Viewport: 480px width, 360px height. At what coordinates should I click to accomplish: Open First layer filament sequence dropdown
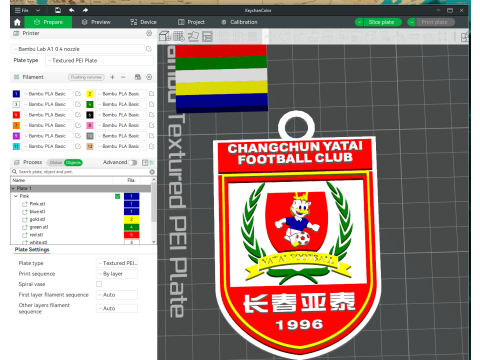point(117,295)
